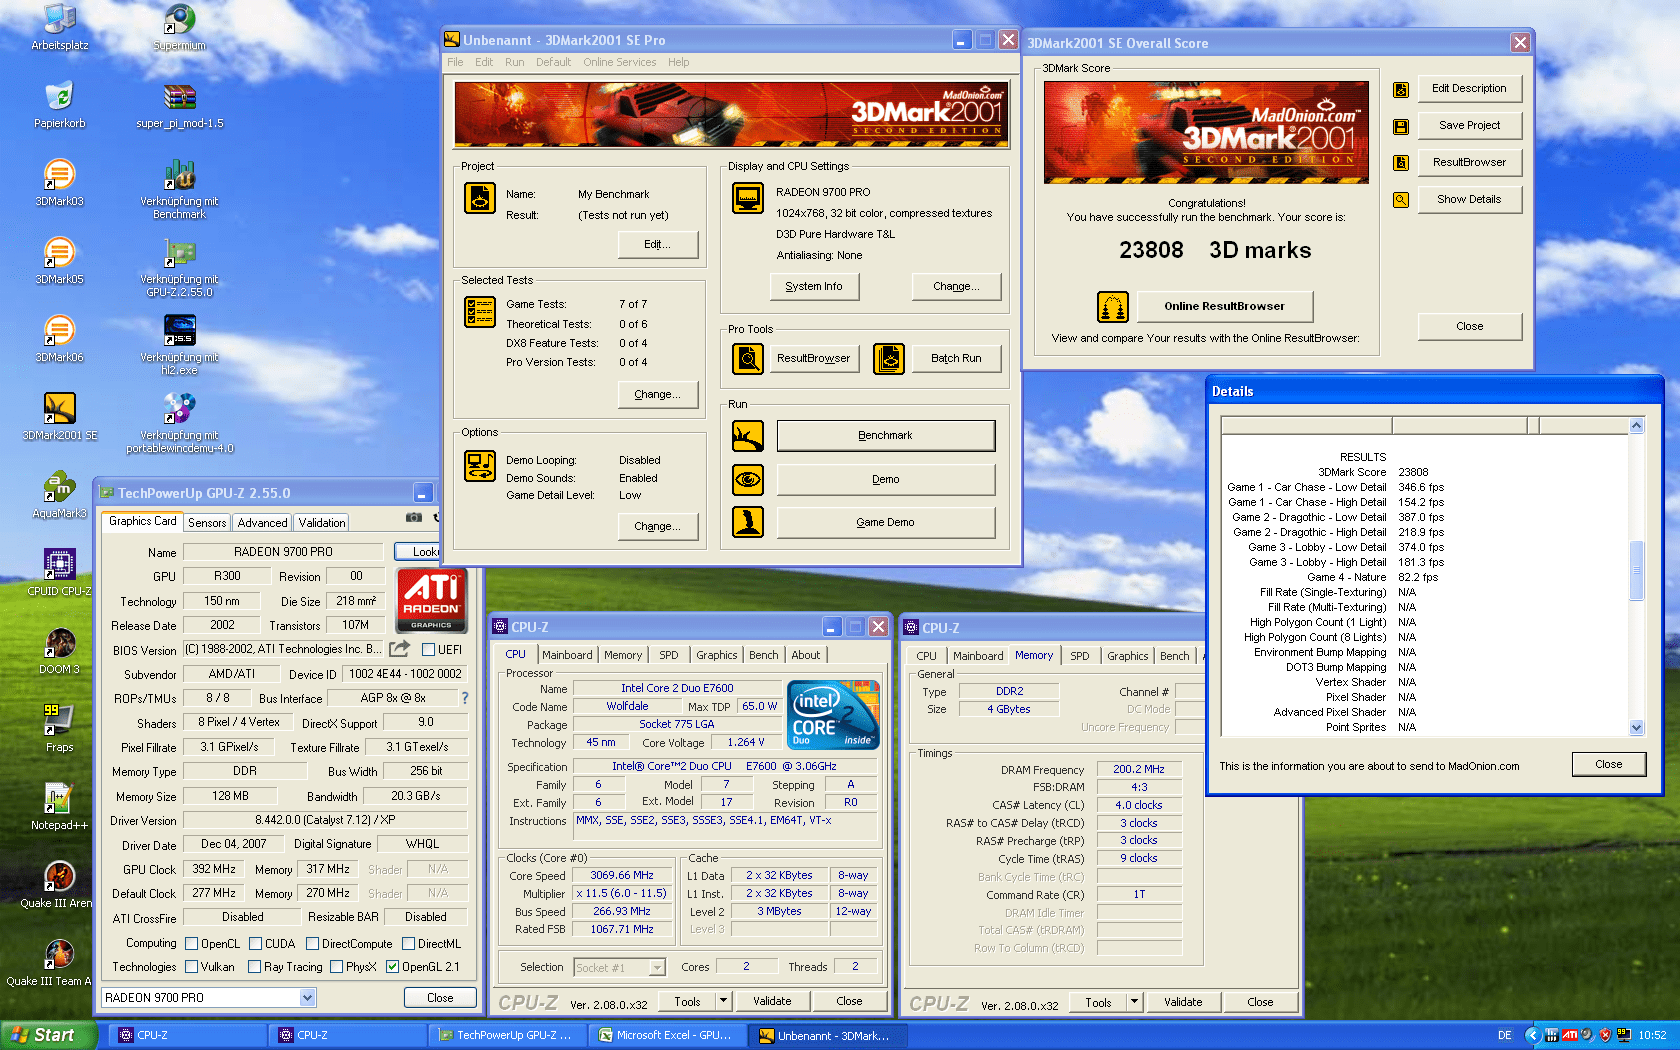1680x1050 pixels.
Task: Click the Save Project disk icon
Action: point(1401,126)
